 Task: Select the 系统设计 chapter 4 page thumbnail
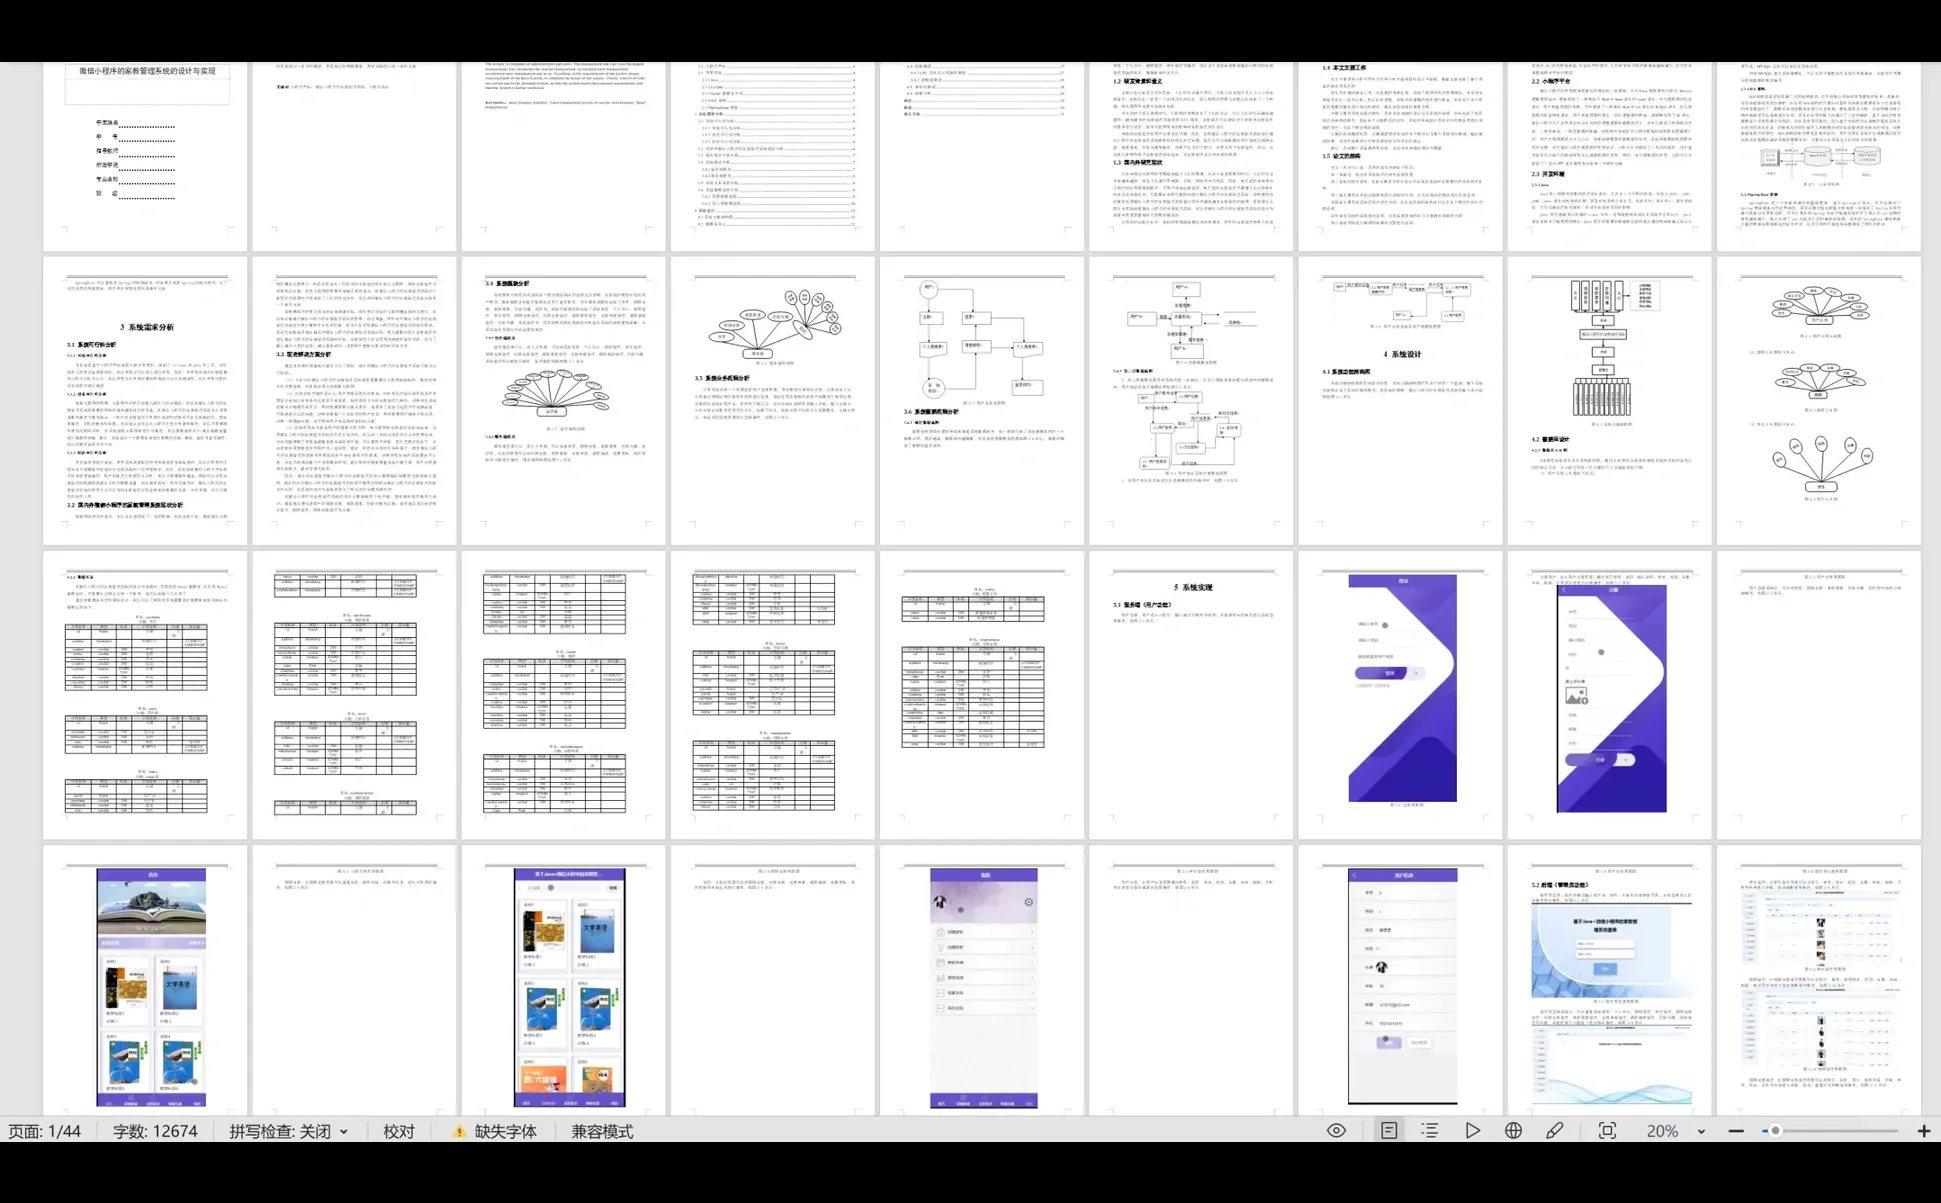[x=1400, y=400]
